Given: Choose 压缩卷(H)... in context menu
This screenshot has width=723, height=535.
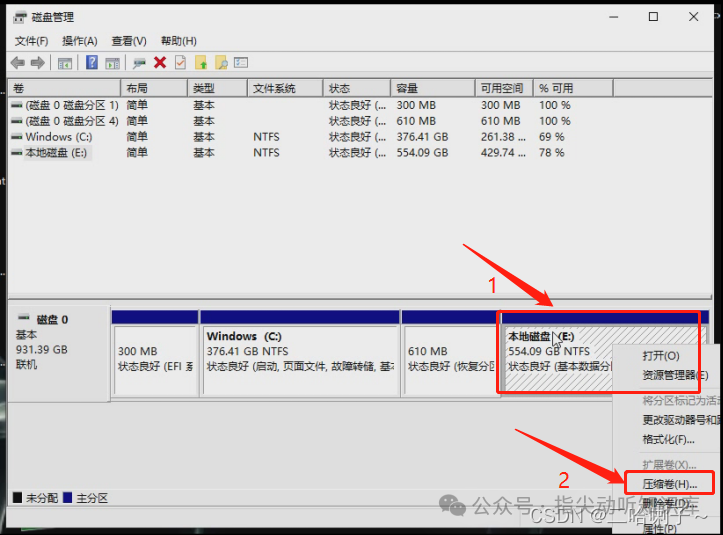Looking at the screenshot, I should point(670,484).
